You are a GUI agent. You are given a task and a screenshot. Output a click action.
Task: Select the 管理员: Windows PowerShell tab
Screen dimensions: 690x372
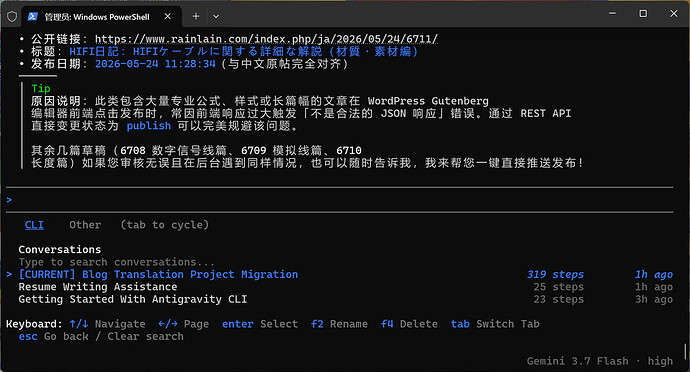click(101, 17)
